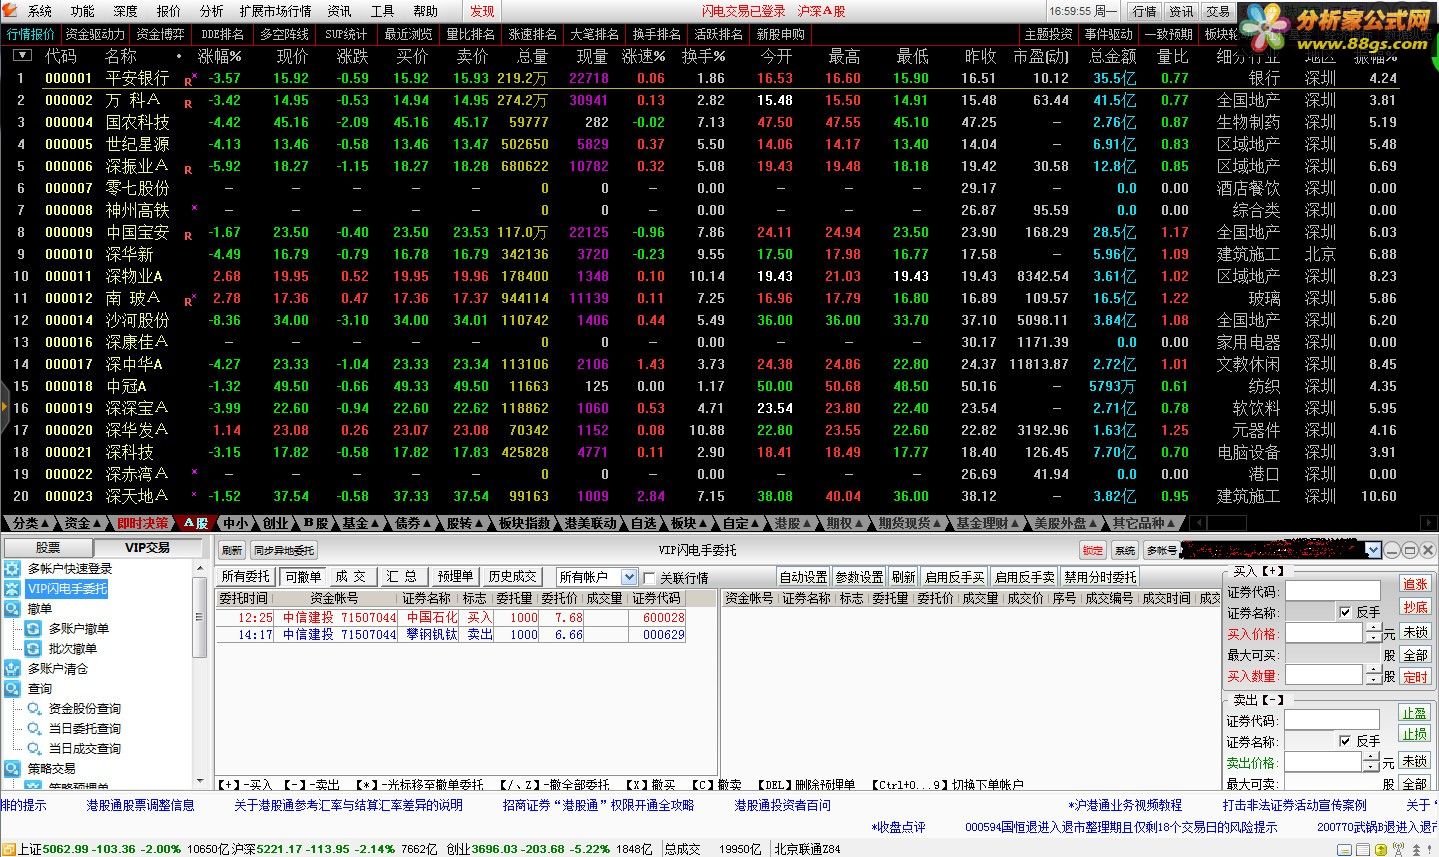Click the 买入数量 input field

coord(1324,675)
